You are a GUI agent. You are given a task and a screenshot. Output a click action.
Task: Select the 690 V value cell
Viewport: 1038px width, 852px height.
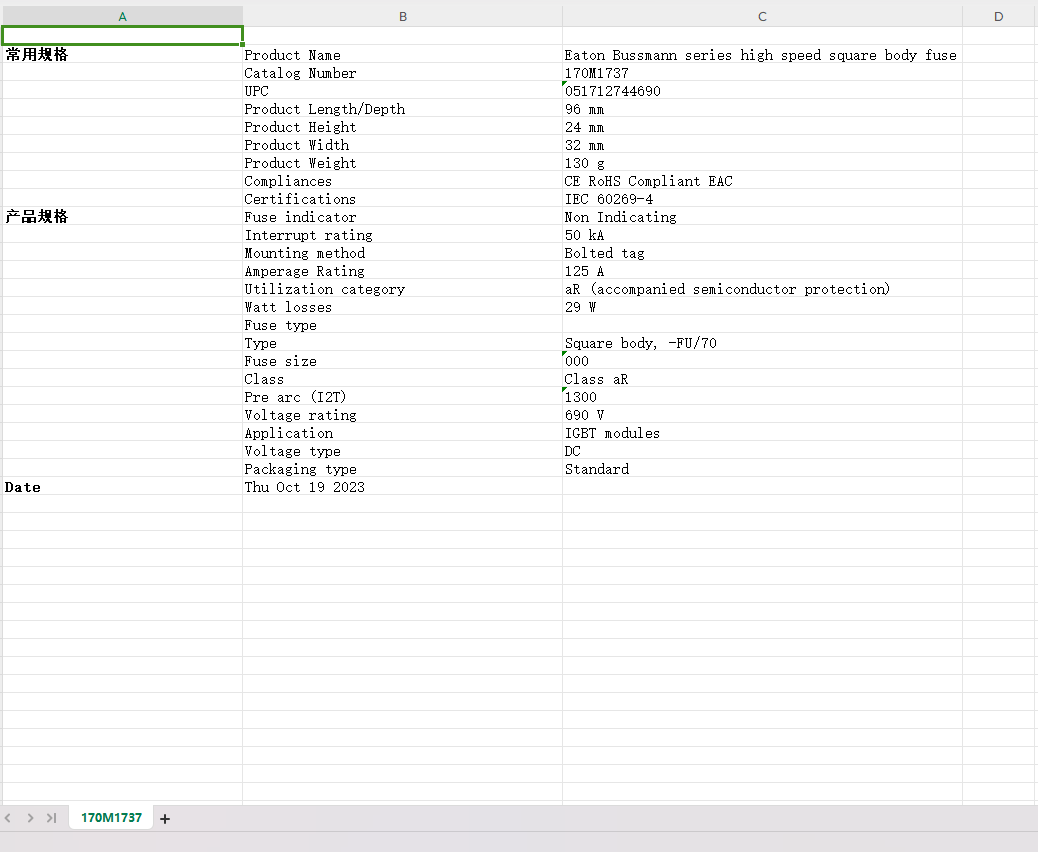pyautogui.click(x=762, y=414)
